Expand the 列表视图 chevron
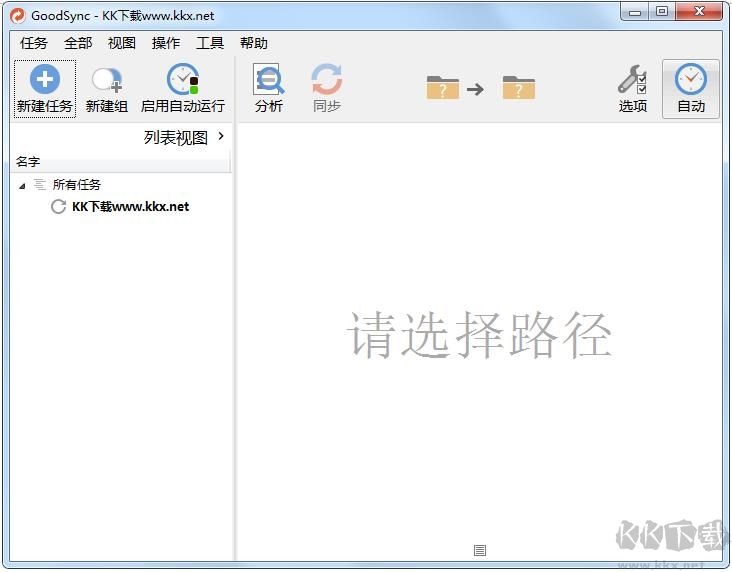 (x=221, y=136)
